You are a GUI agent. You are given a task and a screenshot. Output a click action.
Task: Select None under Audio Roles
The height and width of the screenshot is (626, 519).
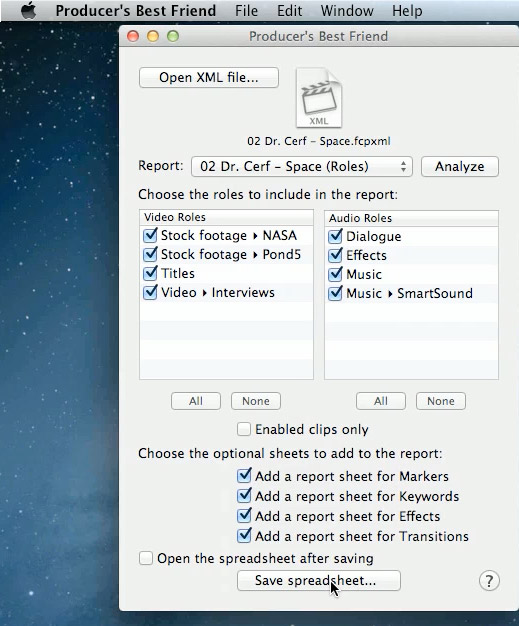click(441, 401)
